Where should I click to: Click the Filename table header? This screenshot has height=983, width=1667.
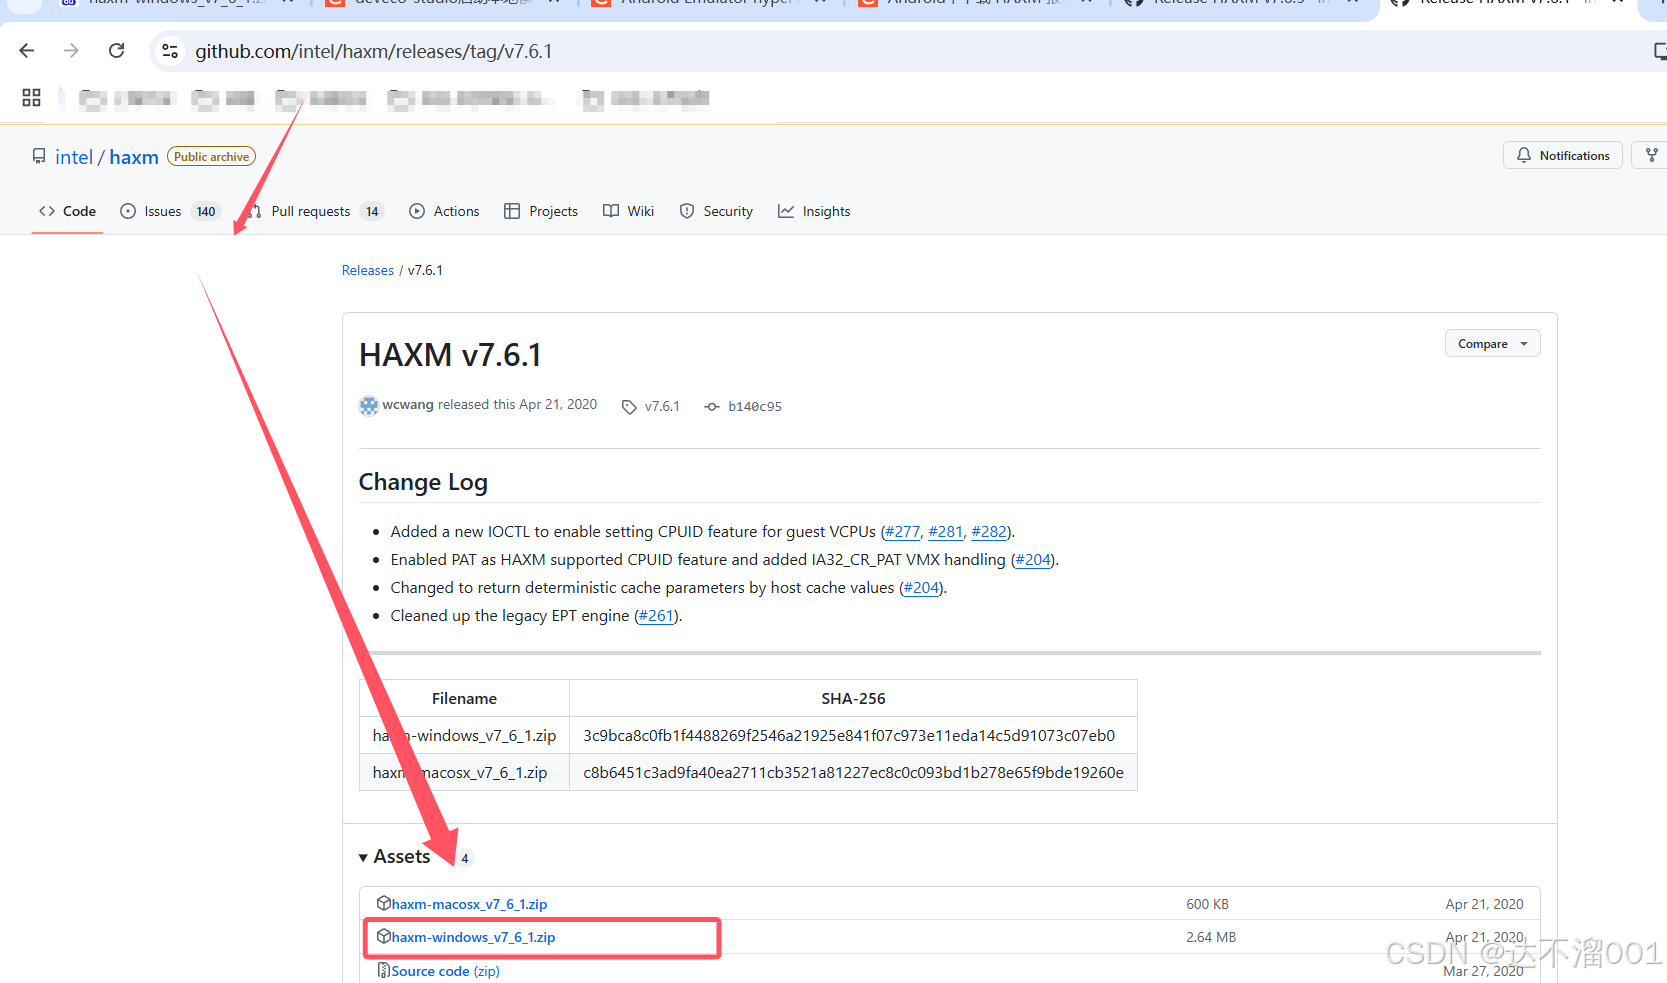click(464, 698)
